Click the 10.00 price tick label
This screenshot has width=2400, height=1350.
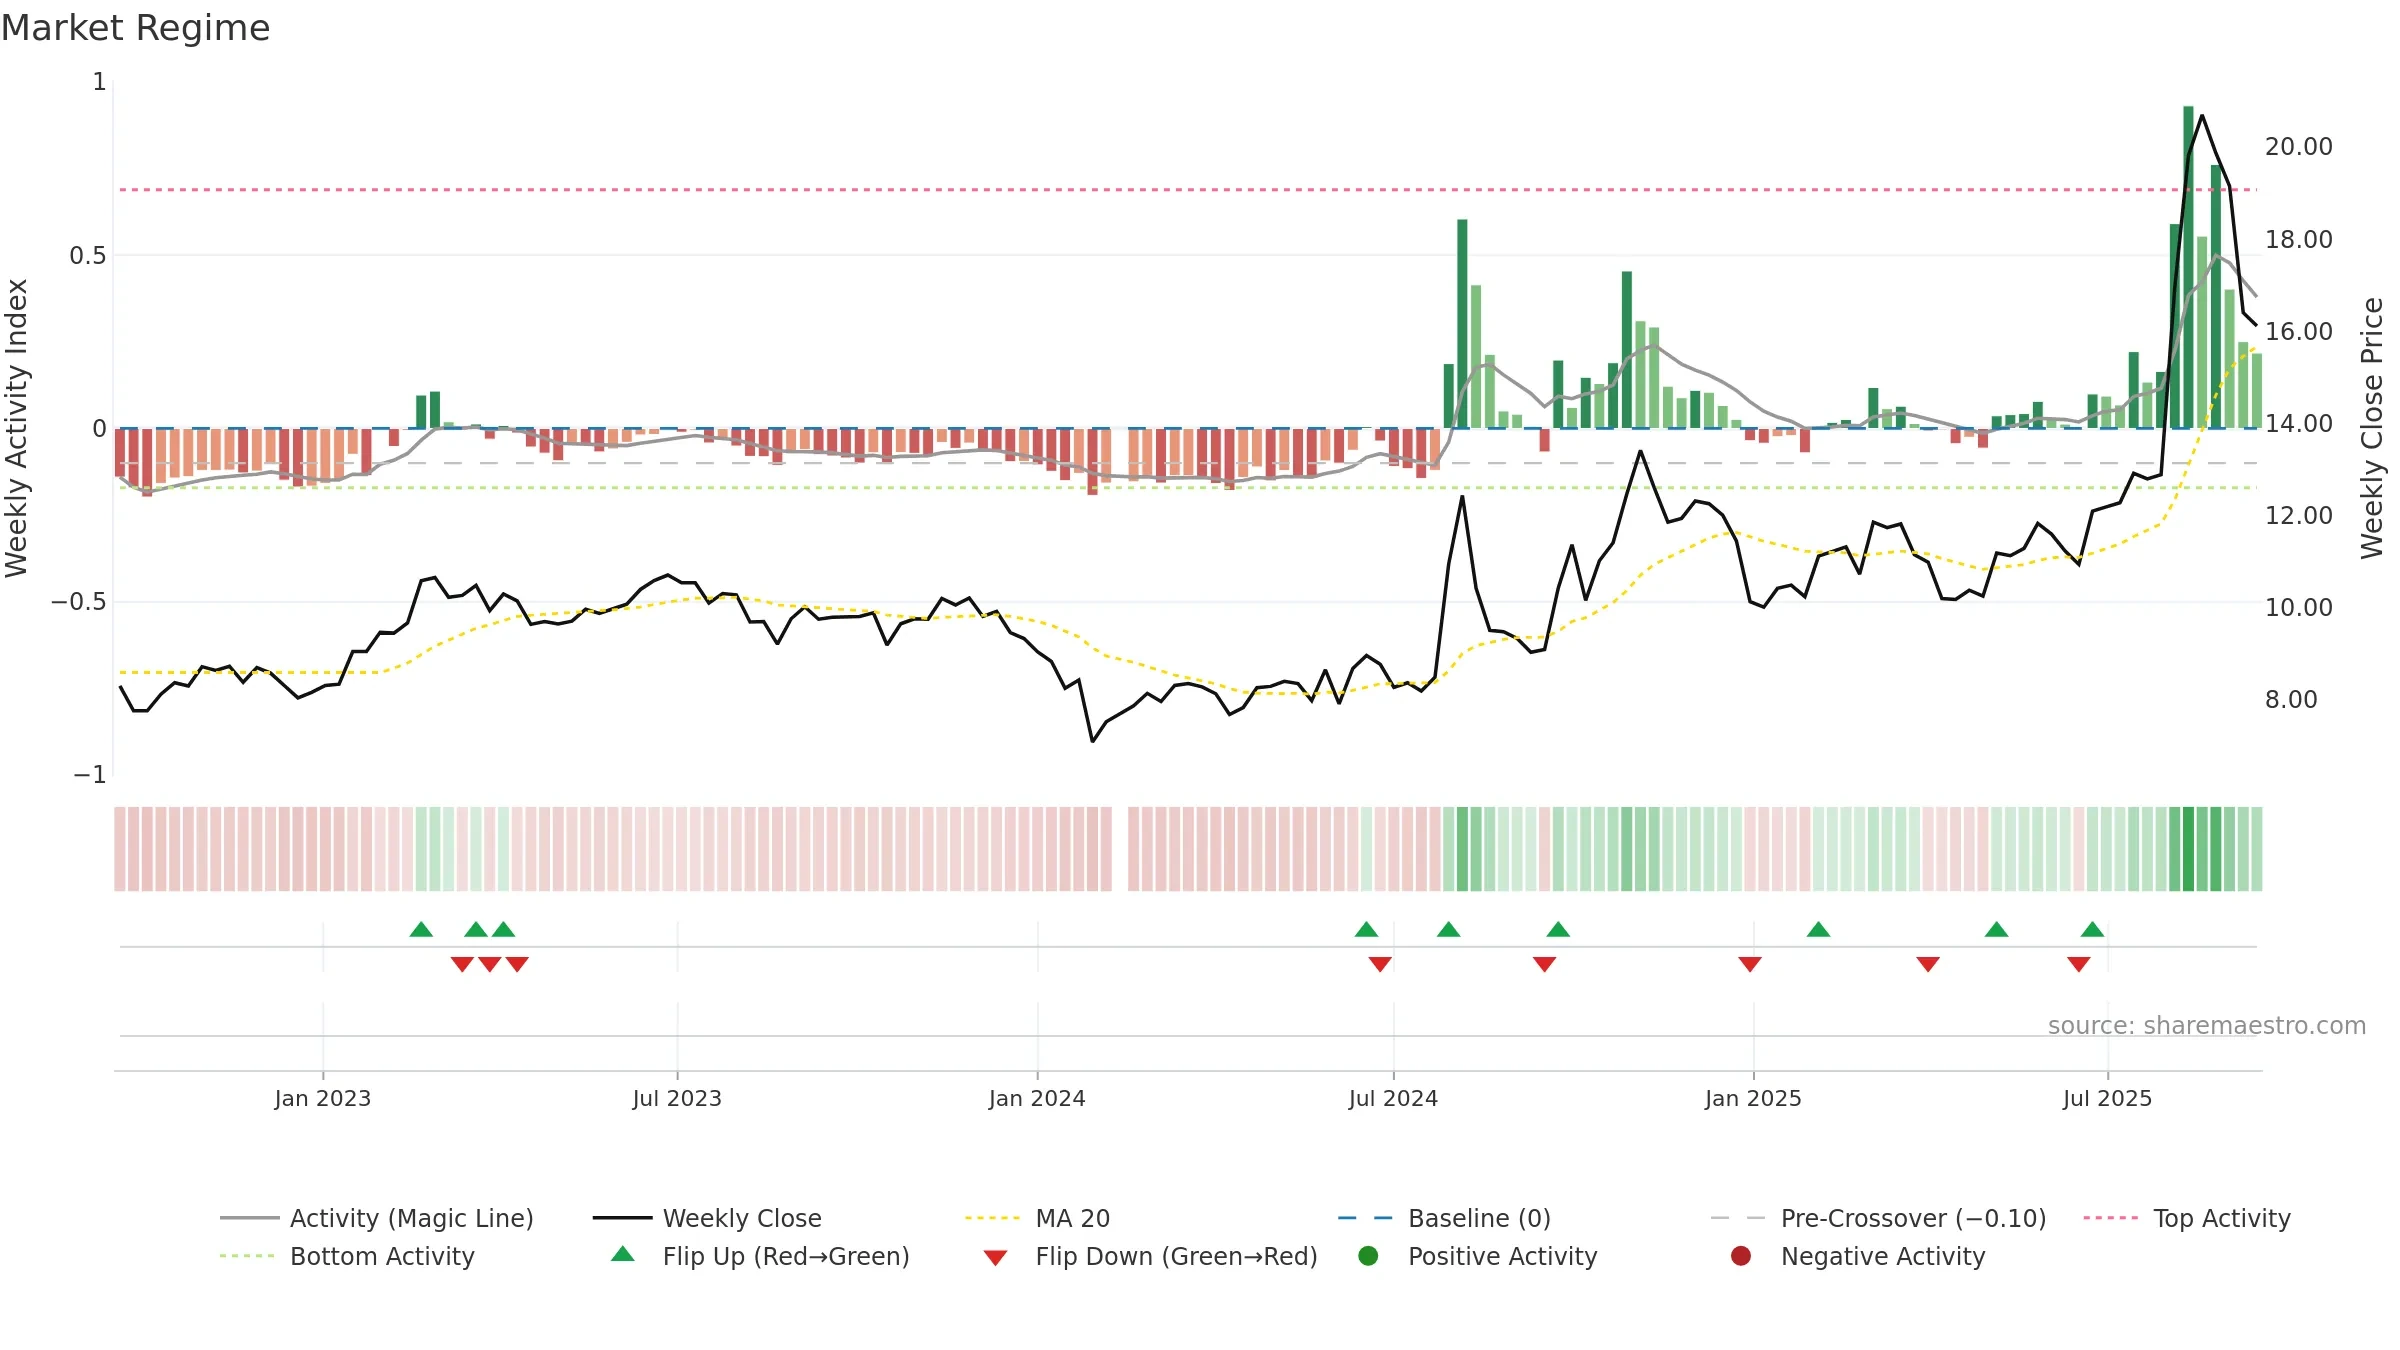point(2298,607)
